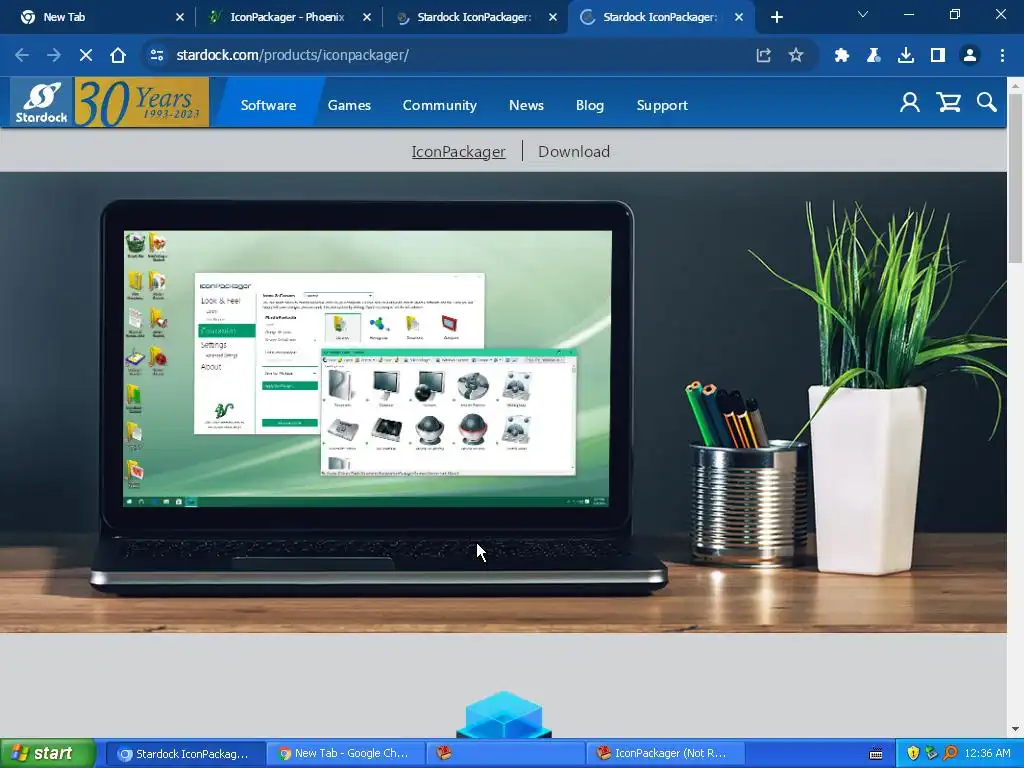Select the unlabeled red icon taskbar button
1024x768 pixels.
point(505,754)
